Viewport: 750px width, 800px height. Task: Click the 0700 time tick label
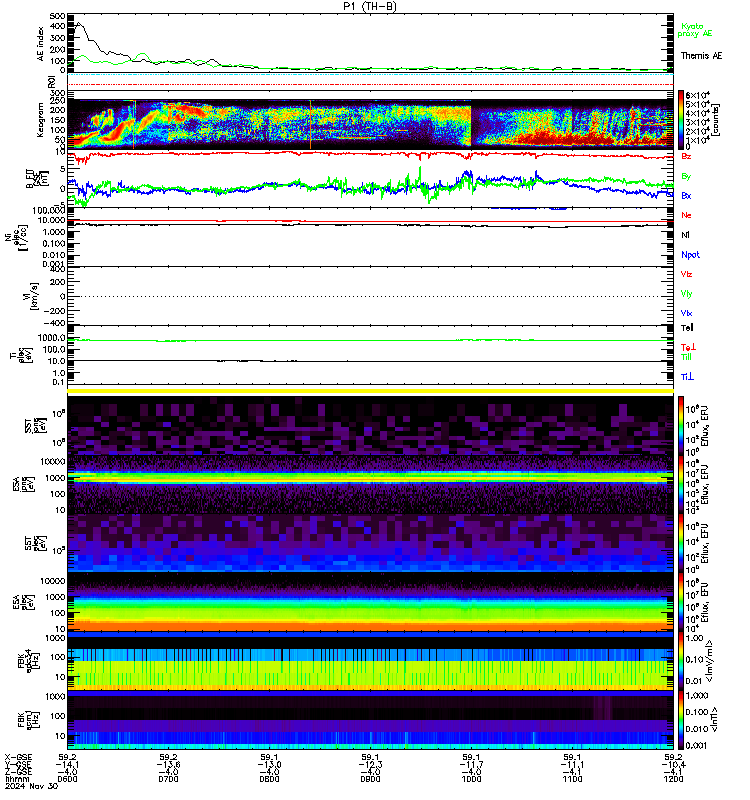(168, 779)
